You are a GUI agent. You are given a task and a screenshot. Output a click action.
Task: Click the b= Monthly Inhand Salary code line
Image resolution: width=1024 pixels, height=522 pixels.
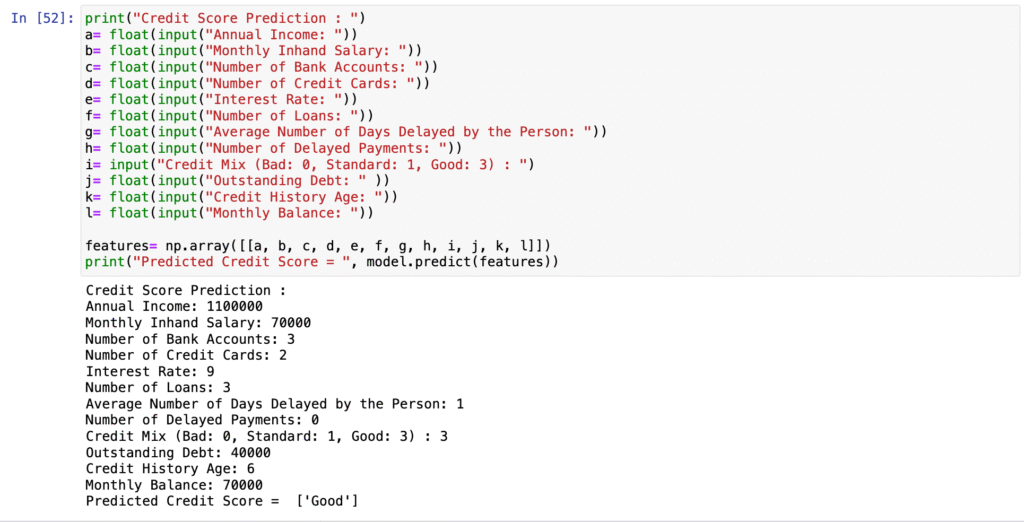coord(253,51)
